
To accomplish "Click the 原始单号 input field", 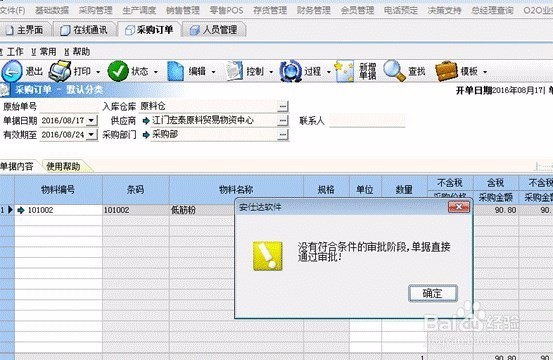I will (x=69, y=106).
